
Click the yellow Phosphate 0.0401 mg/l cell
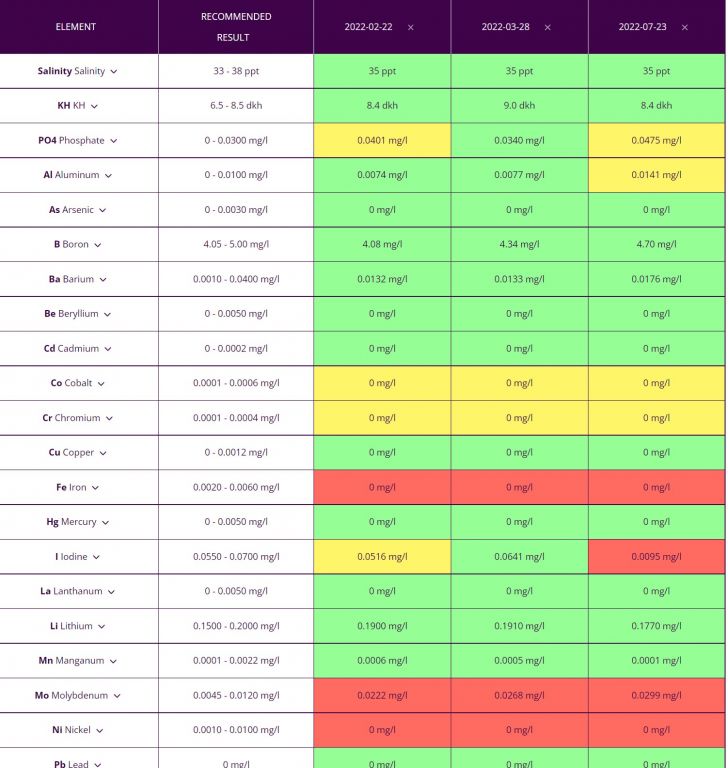pyautogui.click(x=382, y=141)
